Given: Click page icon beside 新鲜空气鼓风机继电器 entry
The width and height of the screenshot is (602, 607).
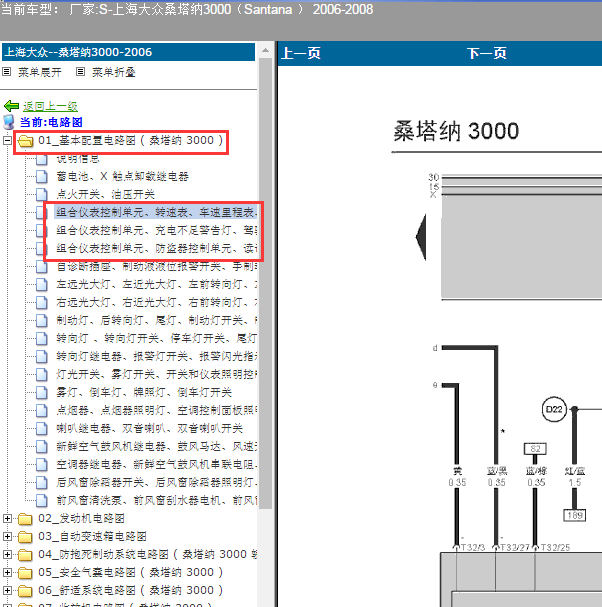Looking at the screenshot, I should click(x=42, y=446).
